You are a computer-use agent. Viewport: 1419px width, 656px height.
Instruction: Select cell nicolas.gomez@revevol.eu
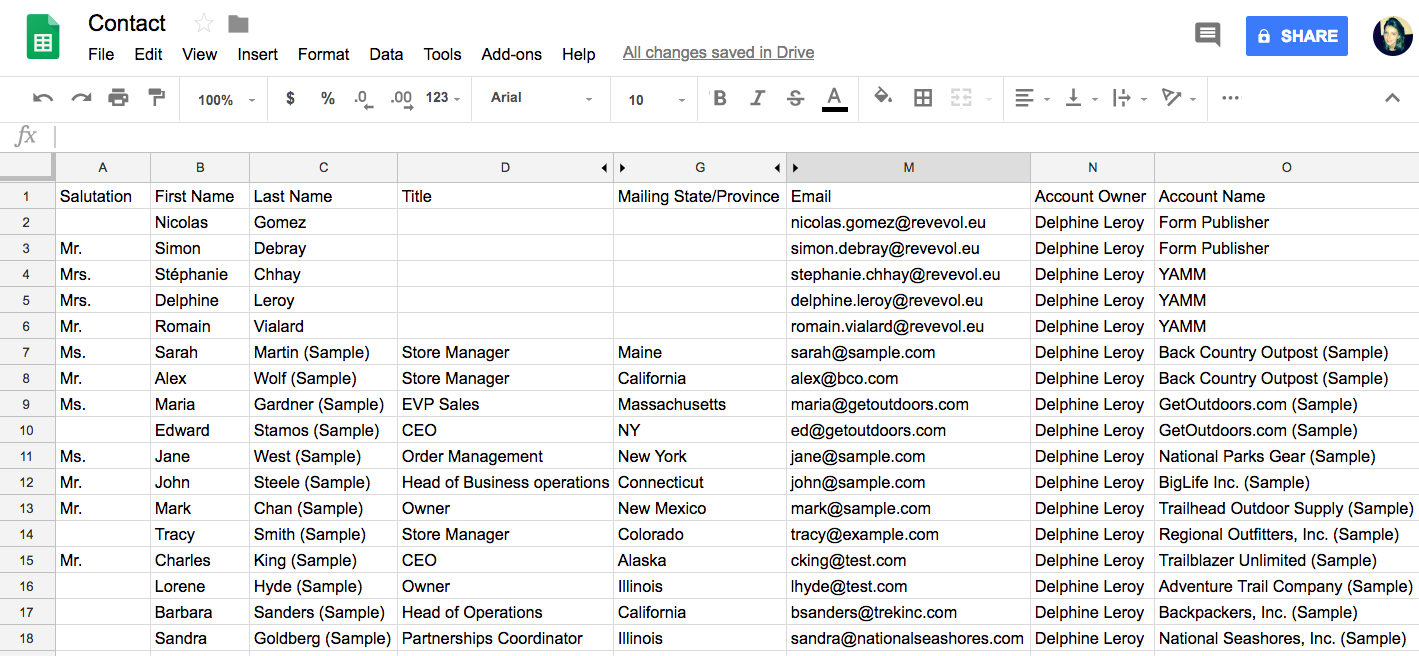coord(908,222)
